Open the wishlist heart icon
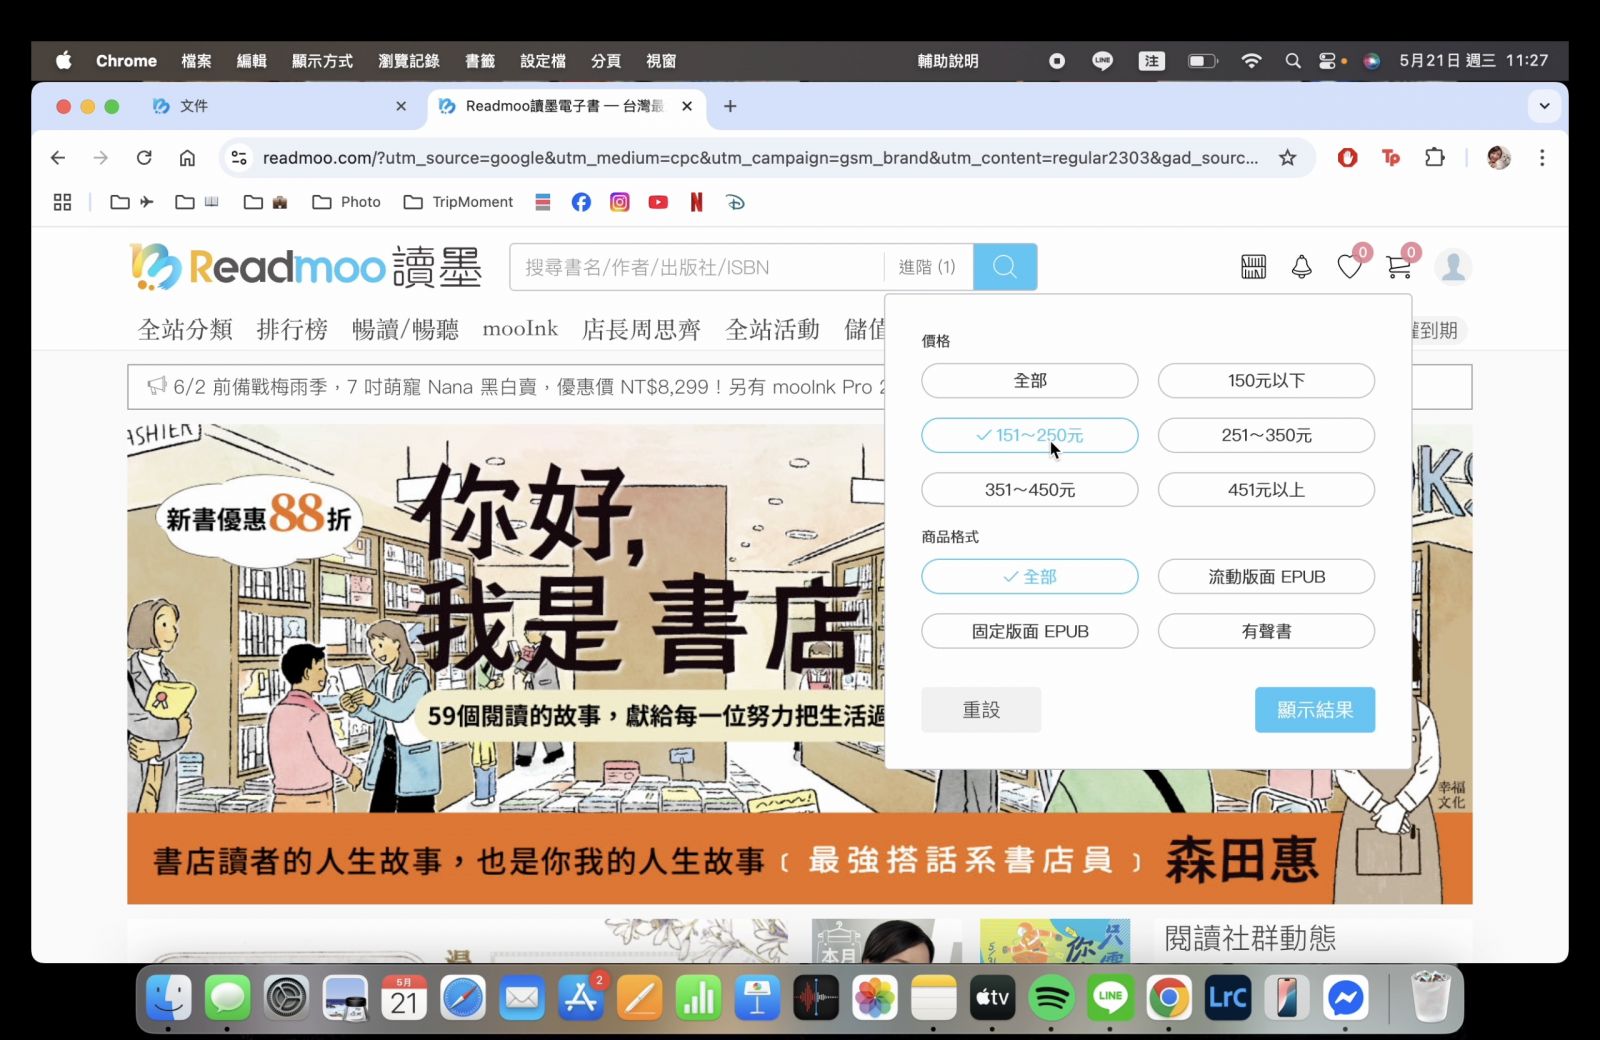This screenshot has height=1040, width=1600. [x=1349, y=267]
